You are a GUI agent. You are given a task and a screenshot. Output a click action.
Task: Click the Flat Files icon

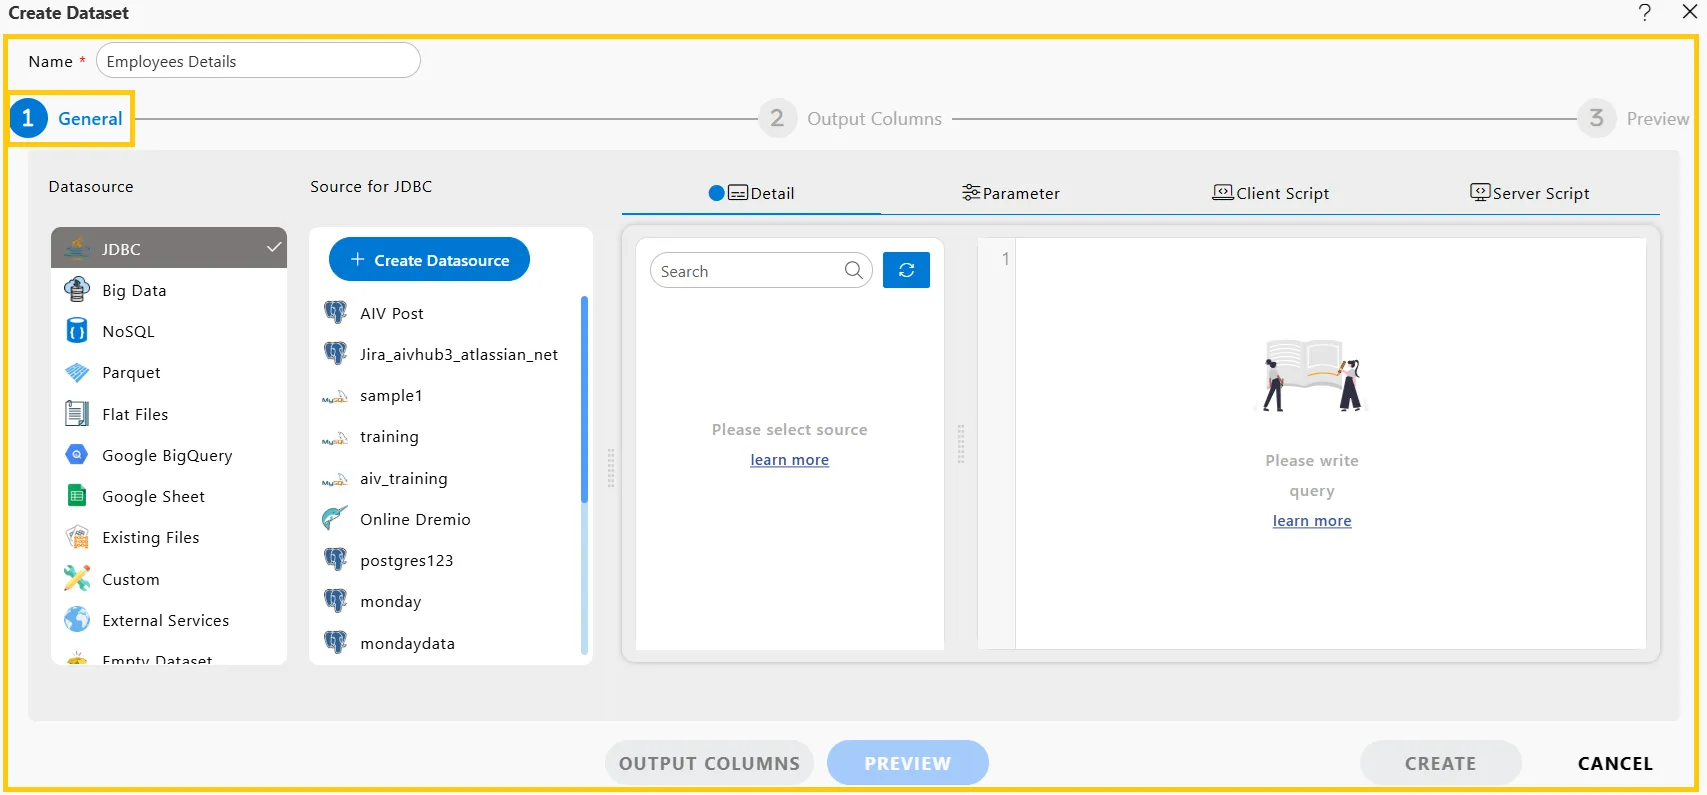77,414
